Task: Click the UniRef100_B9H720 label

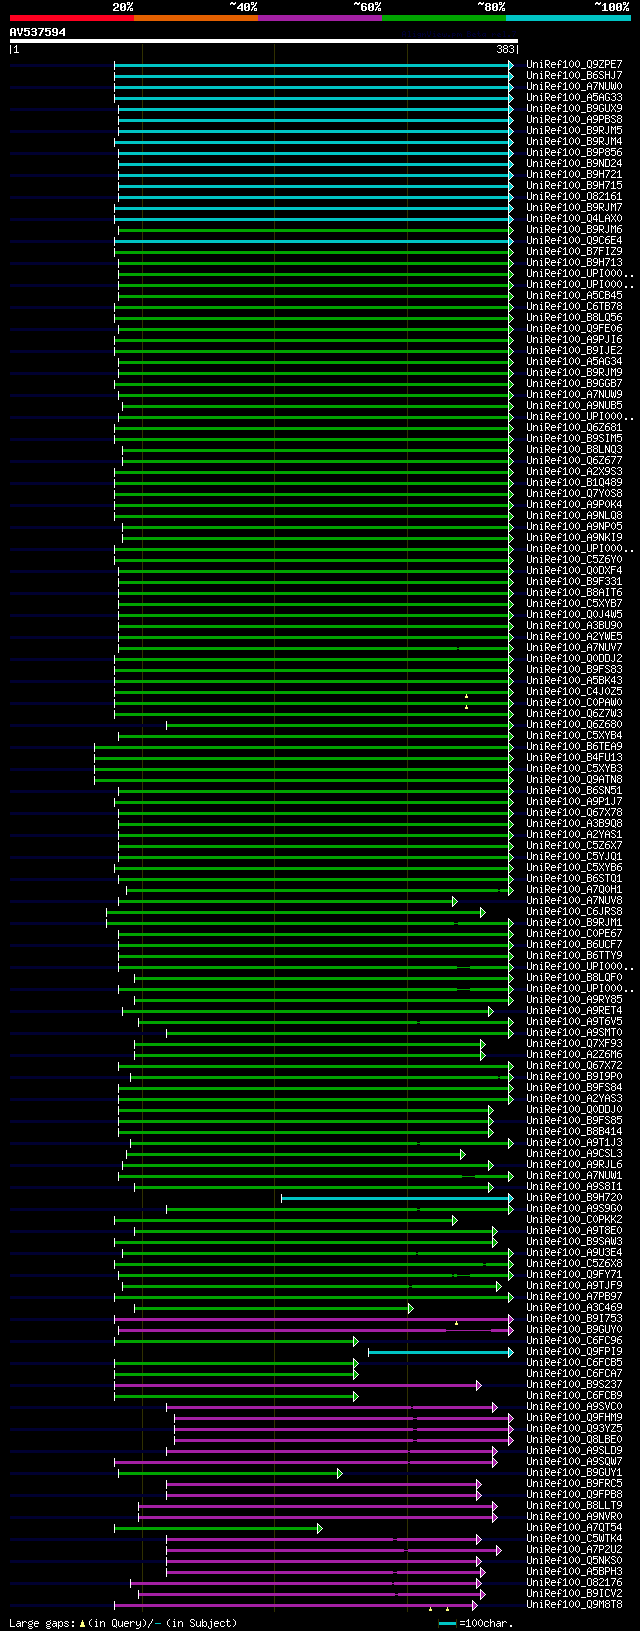Action: pos(574,1197)
